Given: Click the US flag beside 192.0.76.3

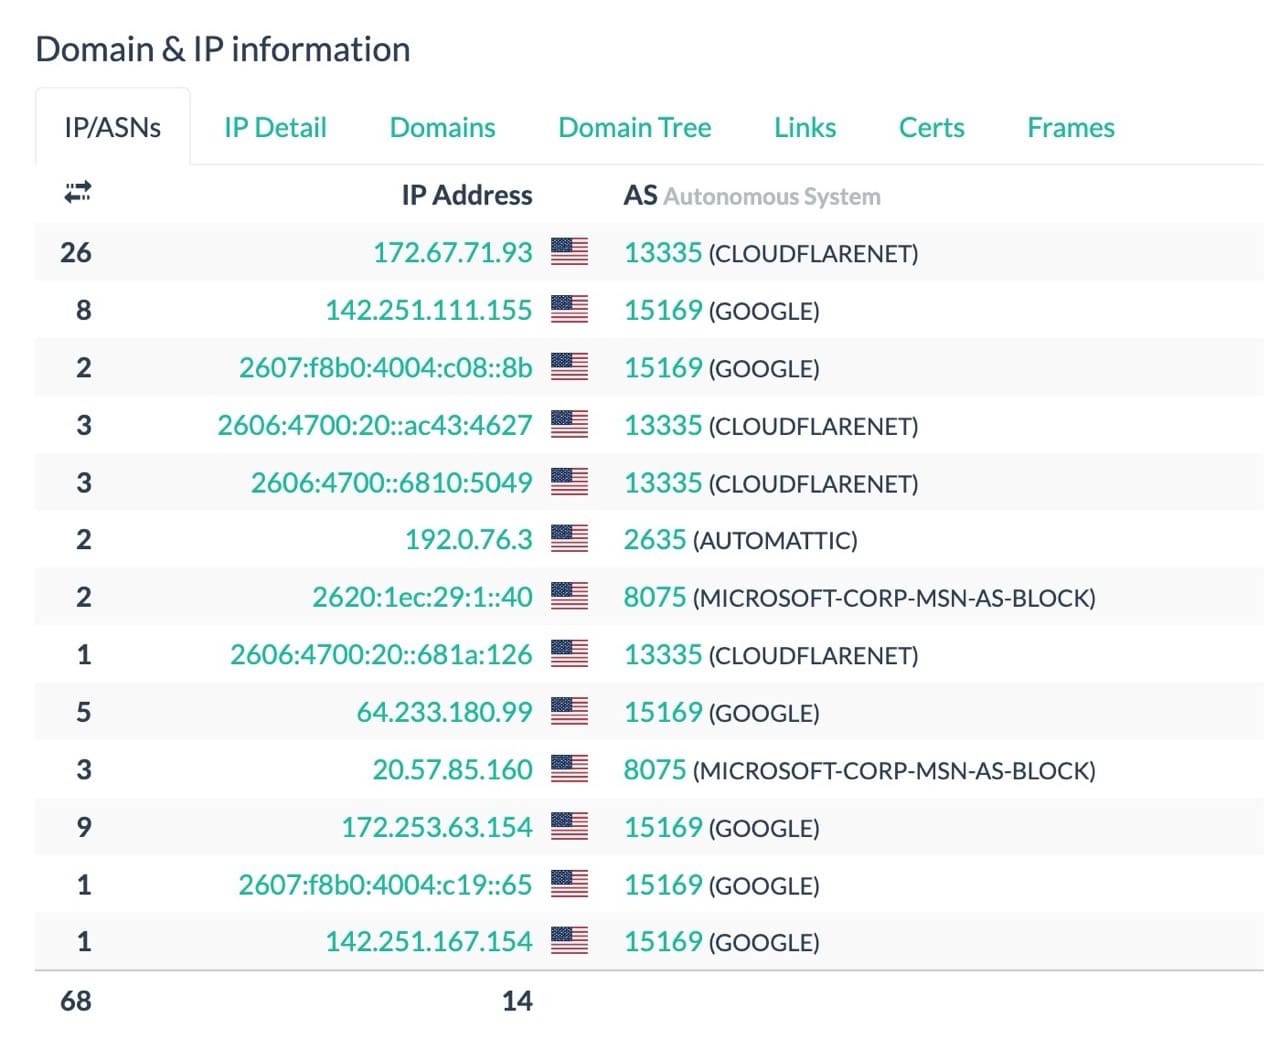Looking at the screenshot, I should (569, 539).
